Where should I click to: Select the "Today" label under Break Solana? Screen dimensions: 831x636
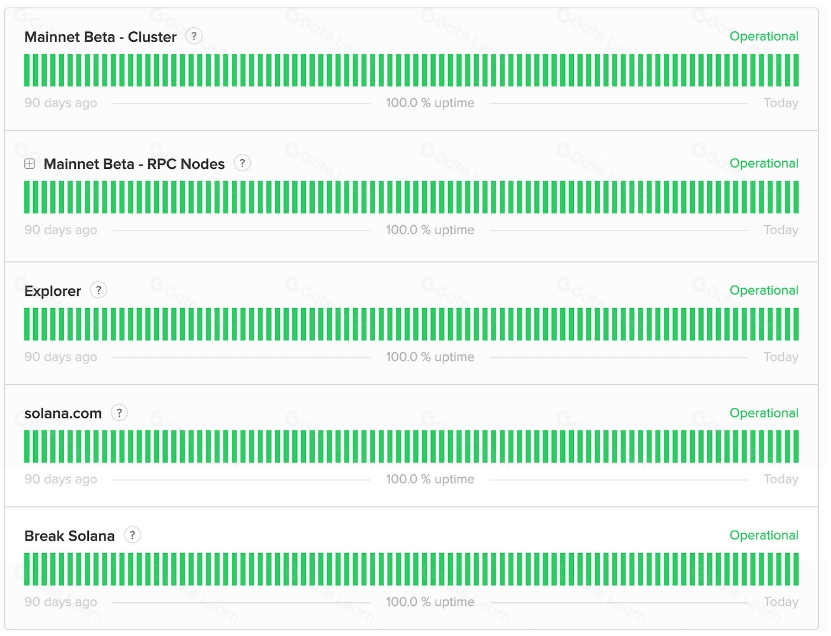coord(781,602)
